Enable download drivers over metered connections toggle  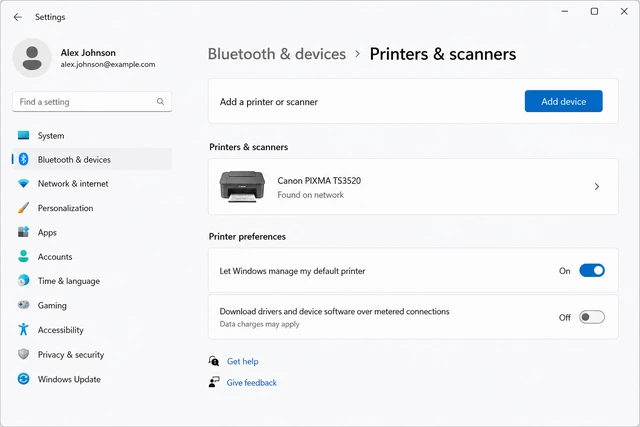coord(592,317)
